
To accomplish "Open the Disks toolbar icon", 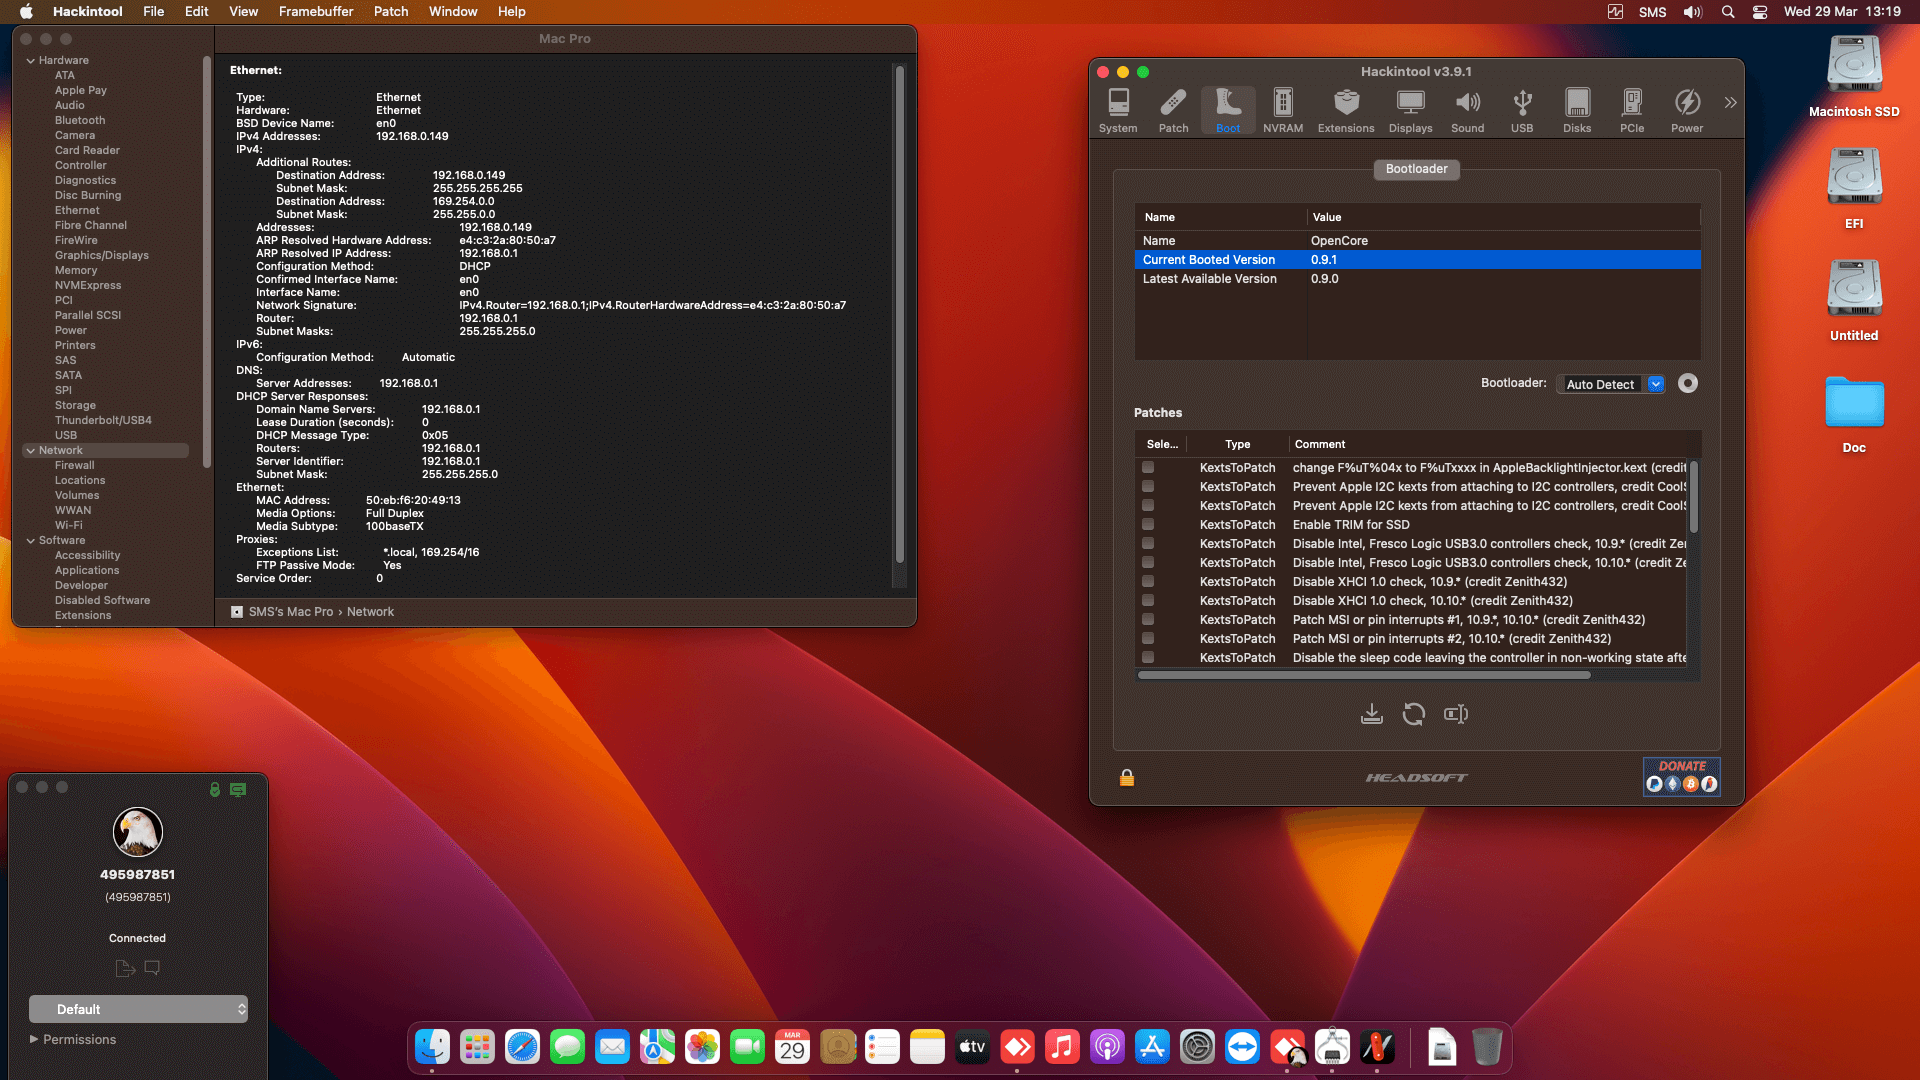I will [x=1577, y=111].
